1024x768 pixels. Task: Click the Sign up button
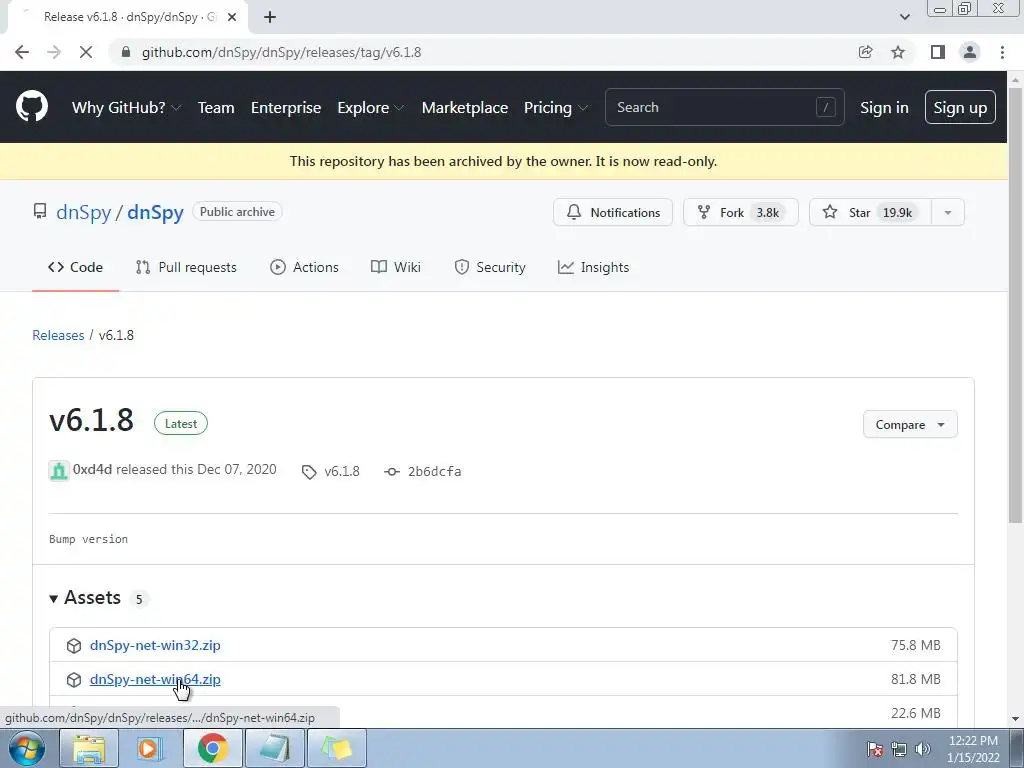click(x=960, y=108)
